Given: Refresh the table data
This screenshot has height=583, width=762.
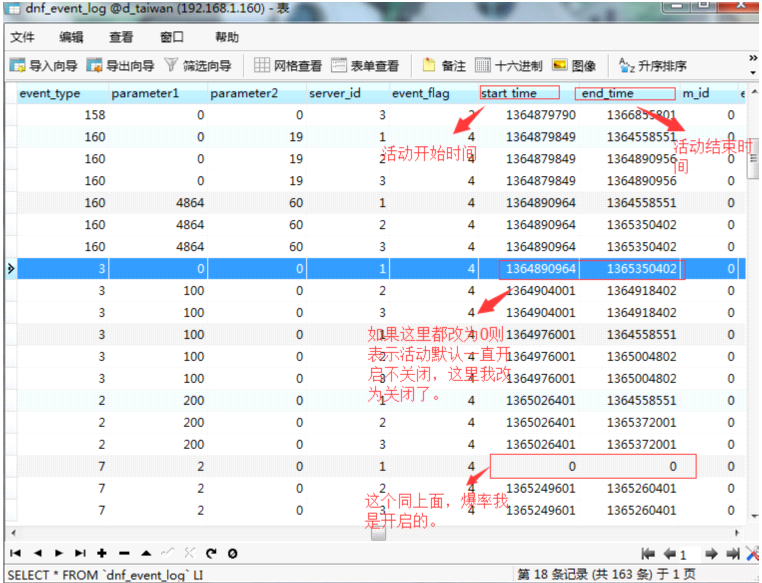Looking at the screenshot, I should pos(211,553).
